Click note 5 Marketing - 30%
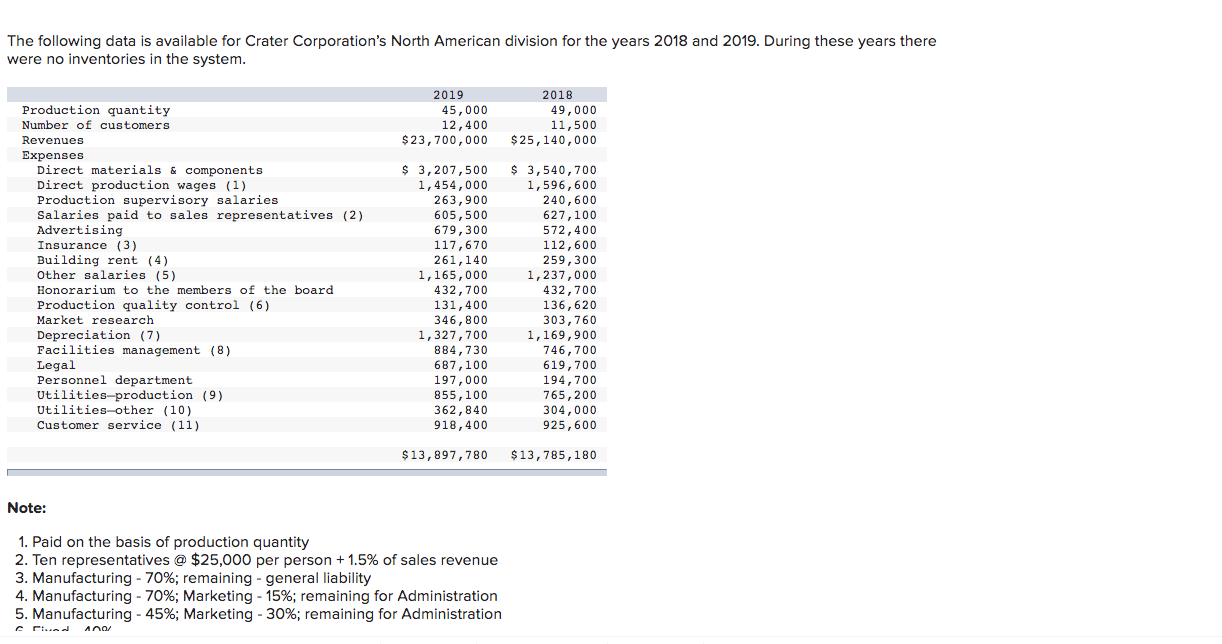The image size is (1222, 644). (x=259, y=614)
